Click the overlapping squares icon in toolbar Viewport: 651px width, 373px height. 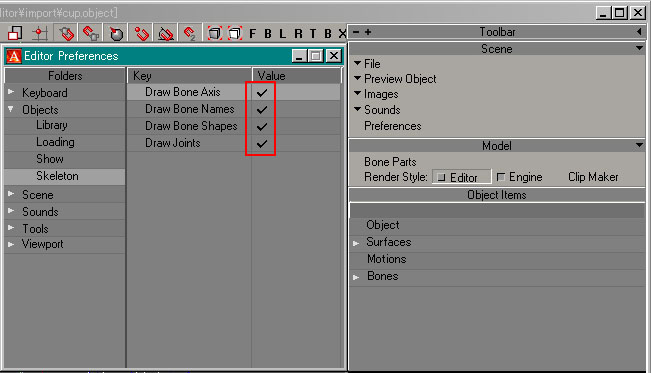pos(15,33)
